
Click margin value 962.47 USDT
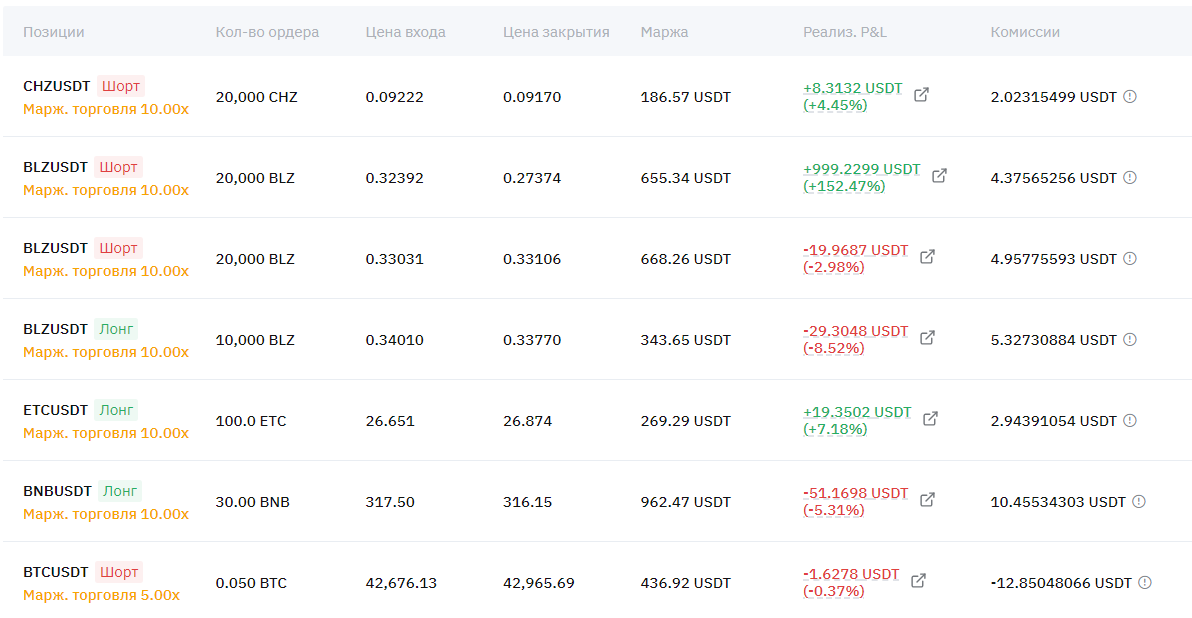coord(685,502)
